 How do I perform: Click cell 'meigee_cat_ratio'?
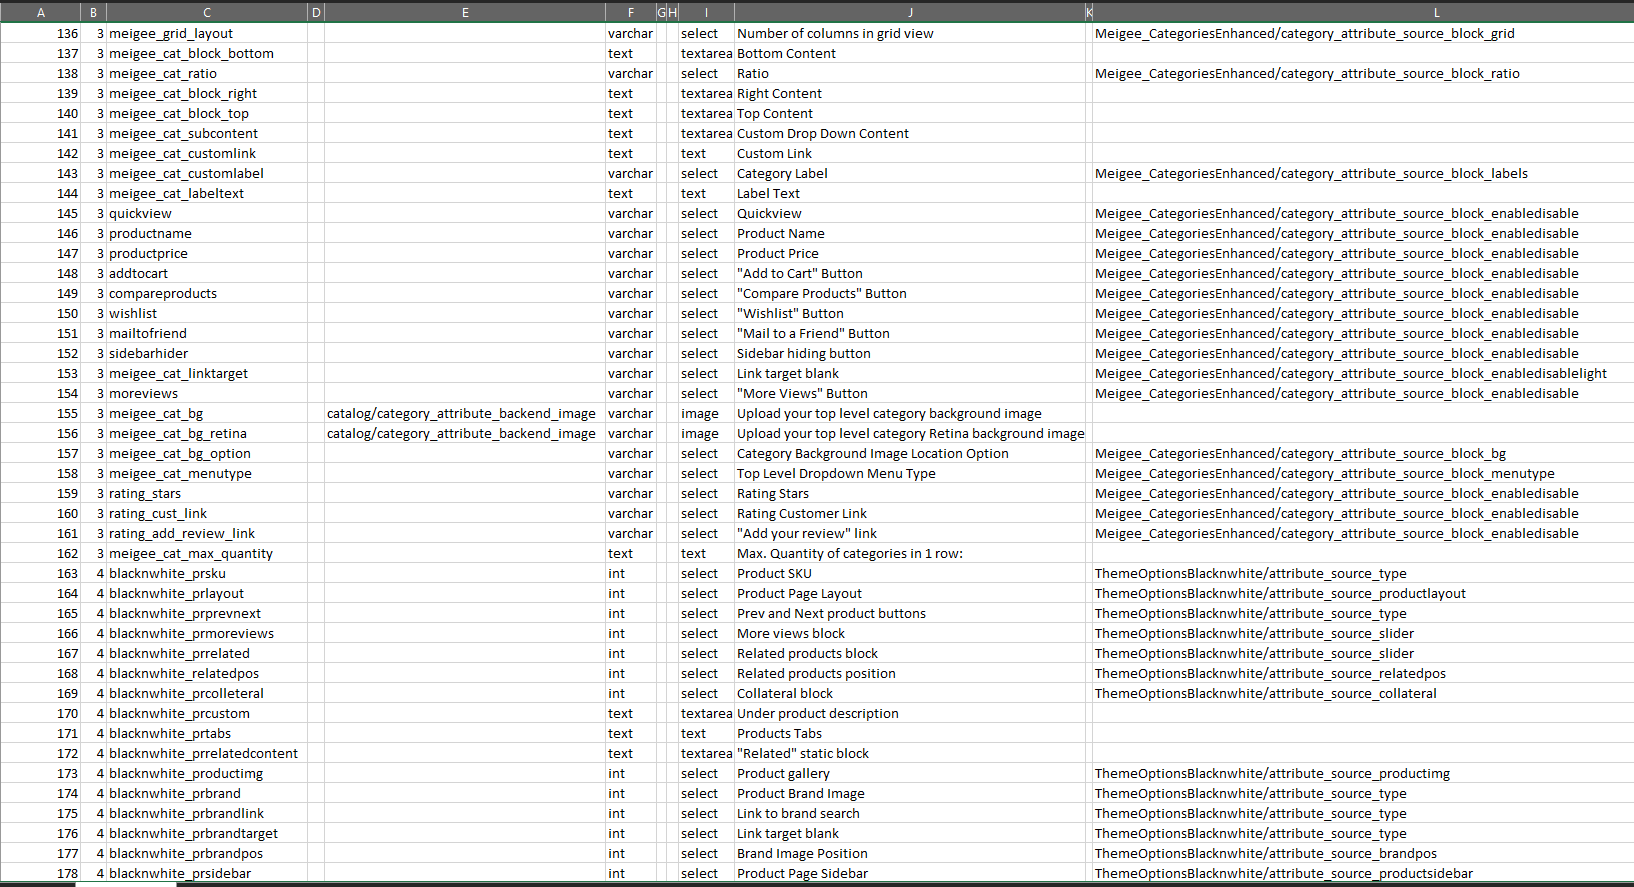click(x=206, y=73)
